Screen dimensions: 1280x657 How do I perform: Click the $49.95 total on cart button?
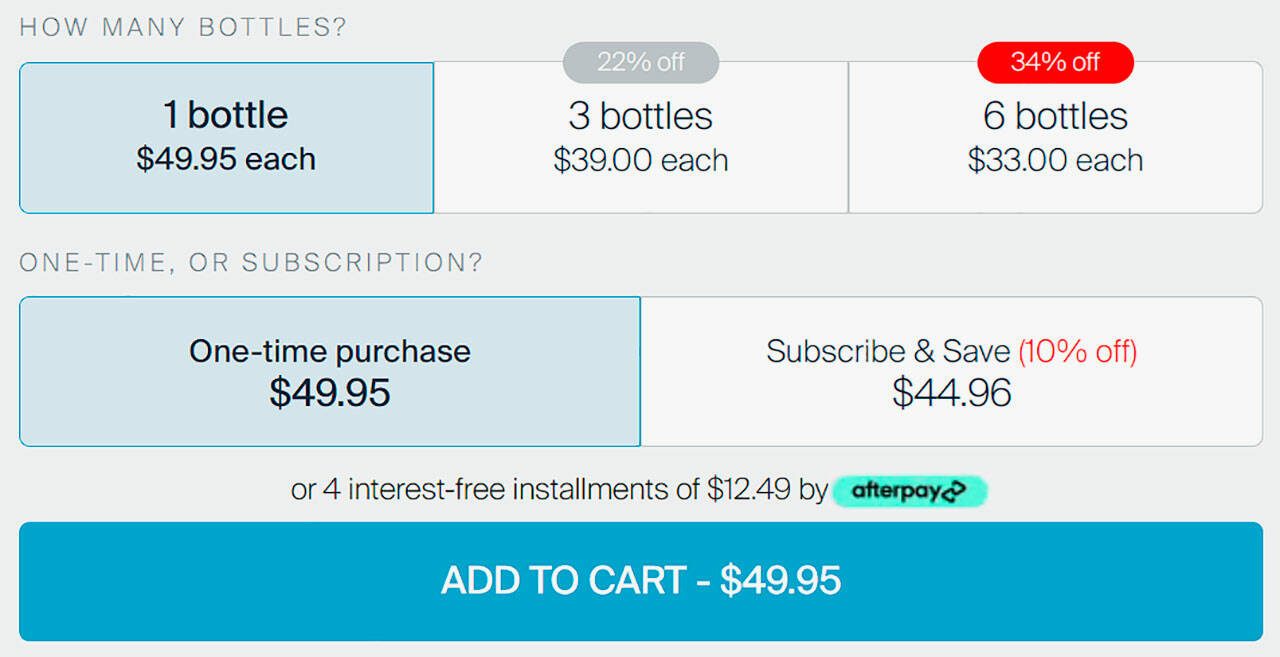point(781,581)
